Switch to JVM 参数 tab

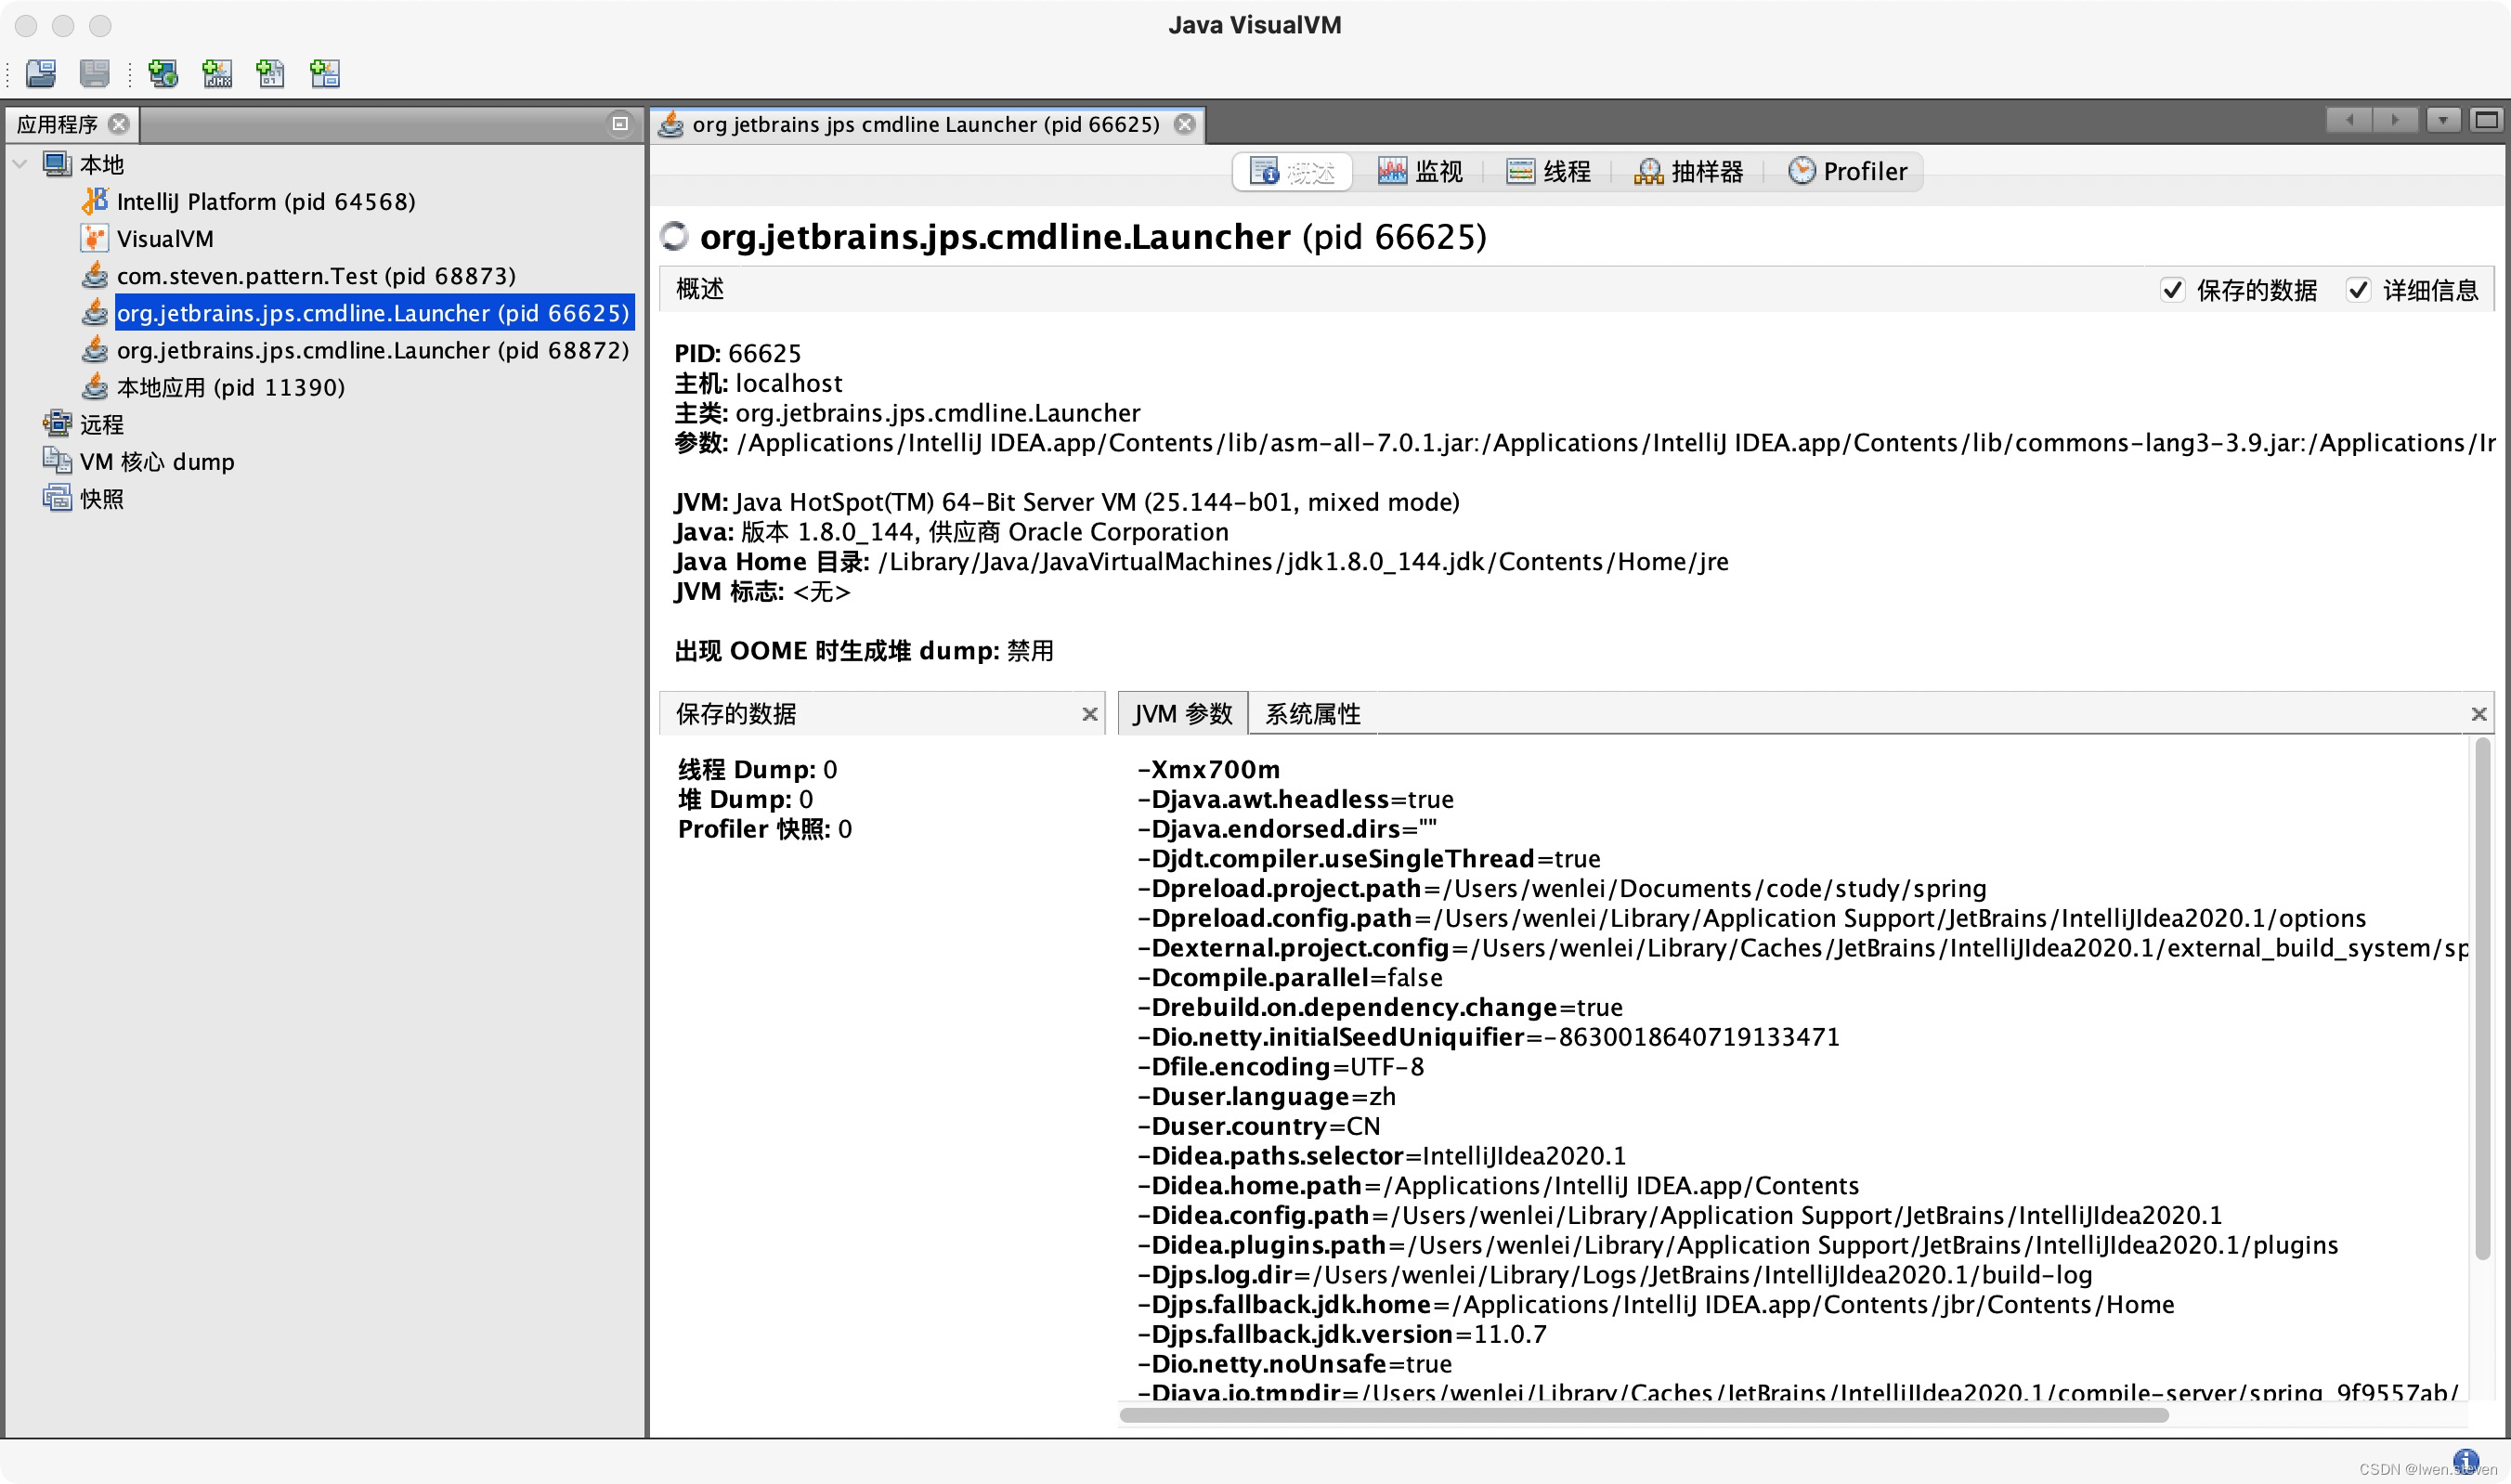pos(1183,714)
